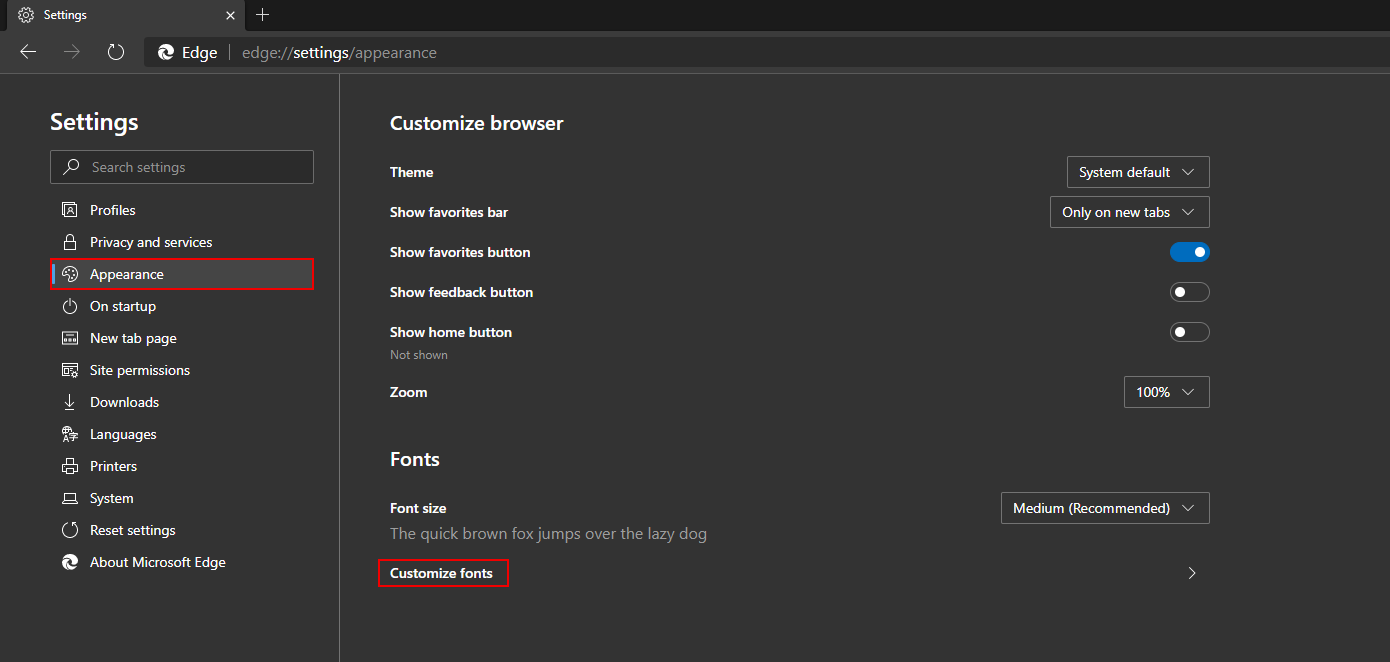Open the Zoom 100% dropdown
This screenshot has height=662, width=1390.
tap(1167, 392)
